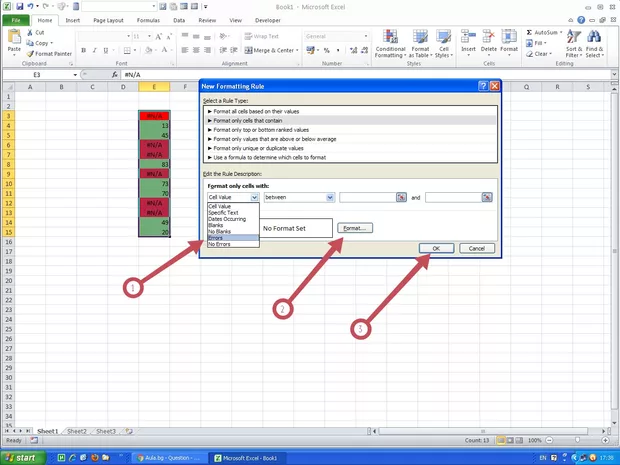Switch to the Insert ribbon tab
The image size is (620, 465).
(73, 20)
